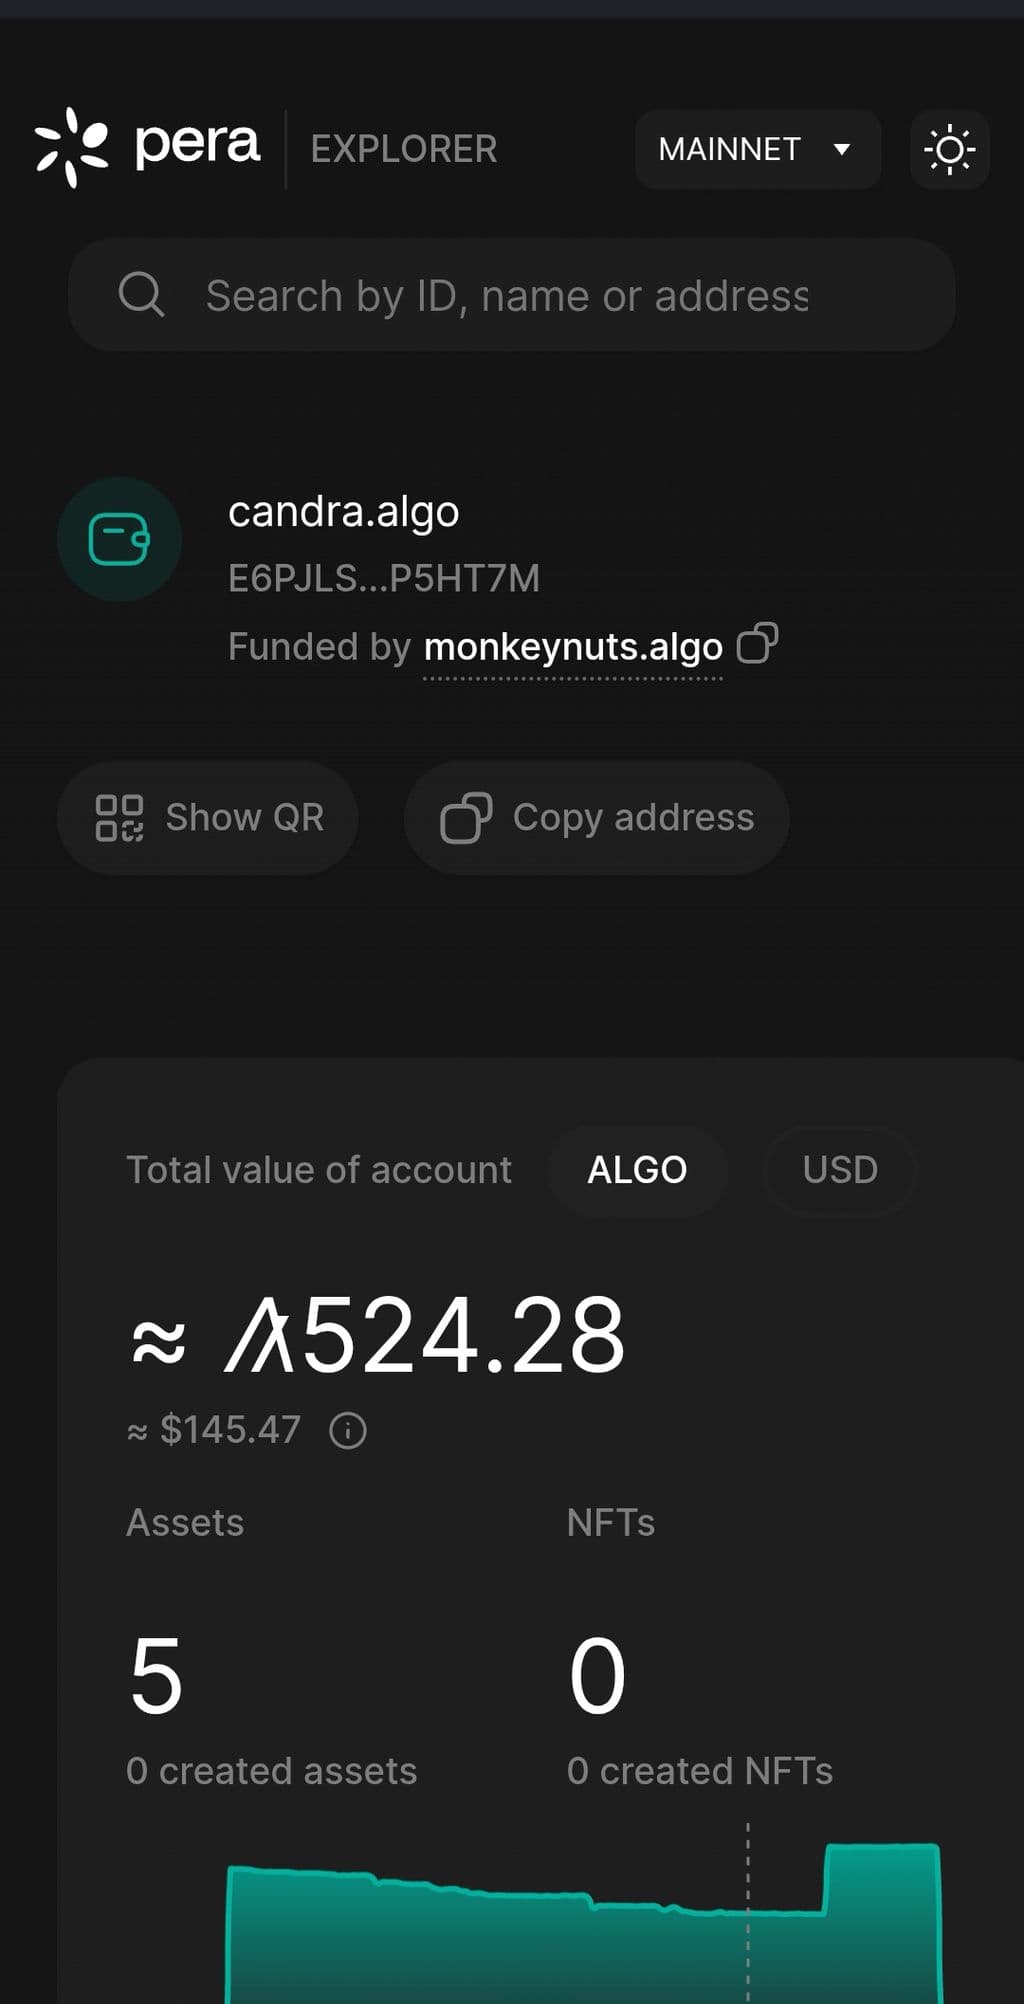
Task: Click the pera wordmark text
Action: click(x=197, y=146)
